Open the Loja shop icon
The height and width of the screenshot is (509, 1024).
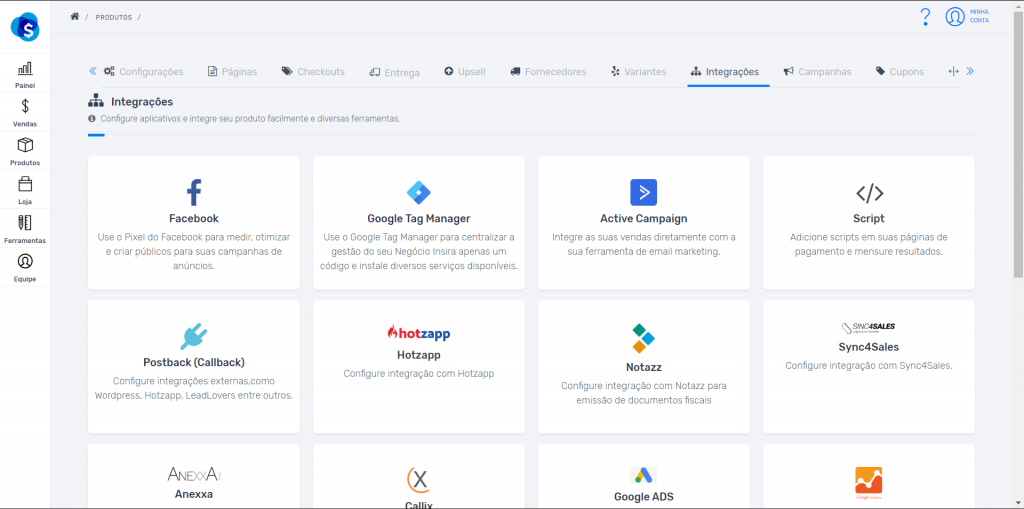pos(25,184)
